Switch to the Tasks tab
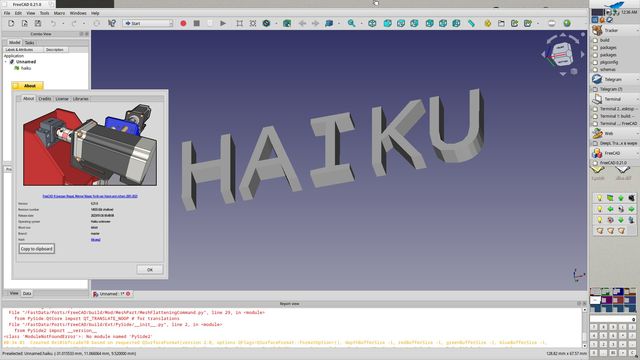Screen dimensions: 640x360 point(29,43)
